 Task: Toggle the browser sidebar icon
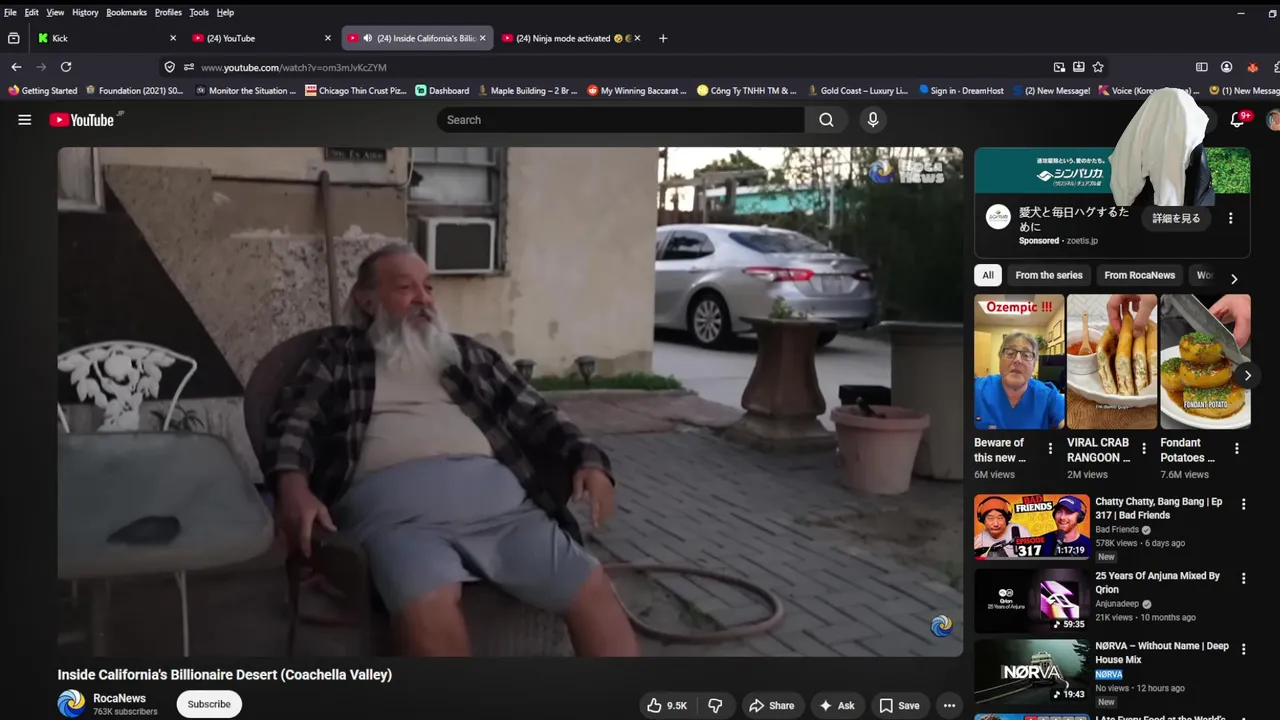[x=1202, y=67]
